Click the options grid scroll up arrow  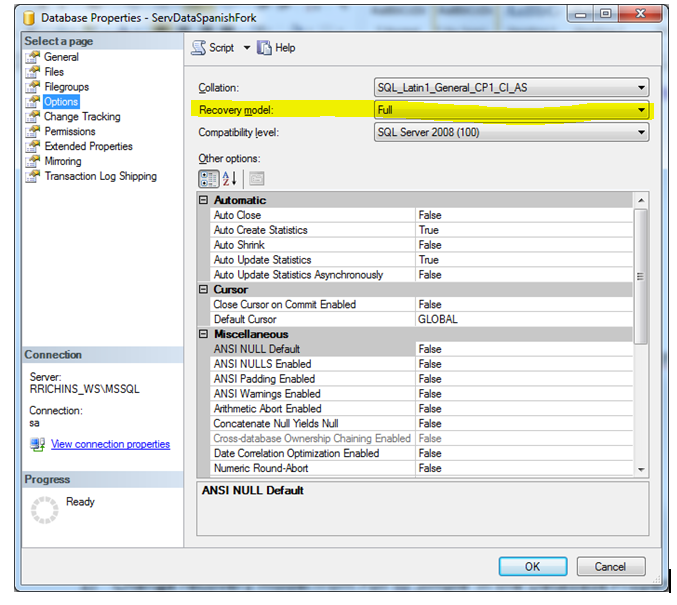[641, 200]
